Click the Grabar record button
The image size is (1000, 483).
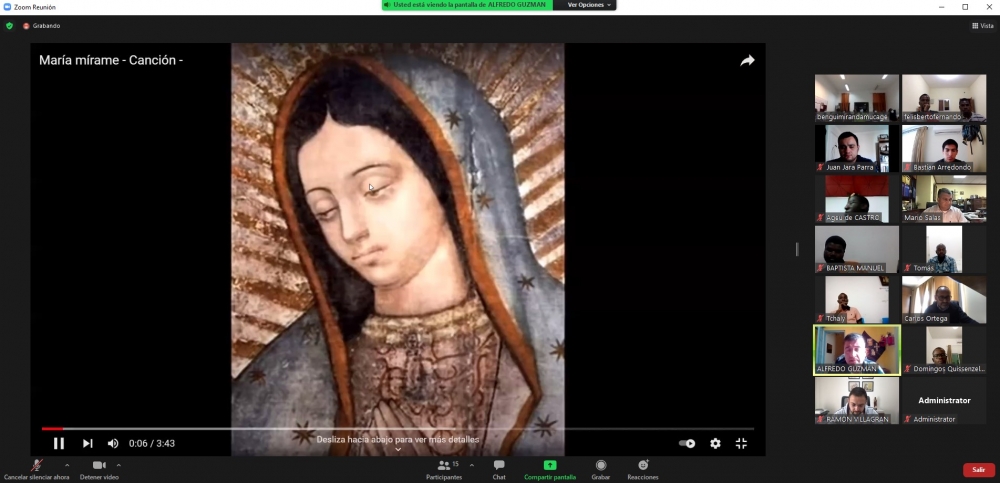[x=600, y=469]
